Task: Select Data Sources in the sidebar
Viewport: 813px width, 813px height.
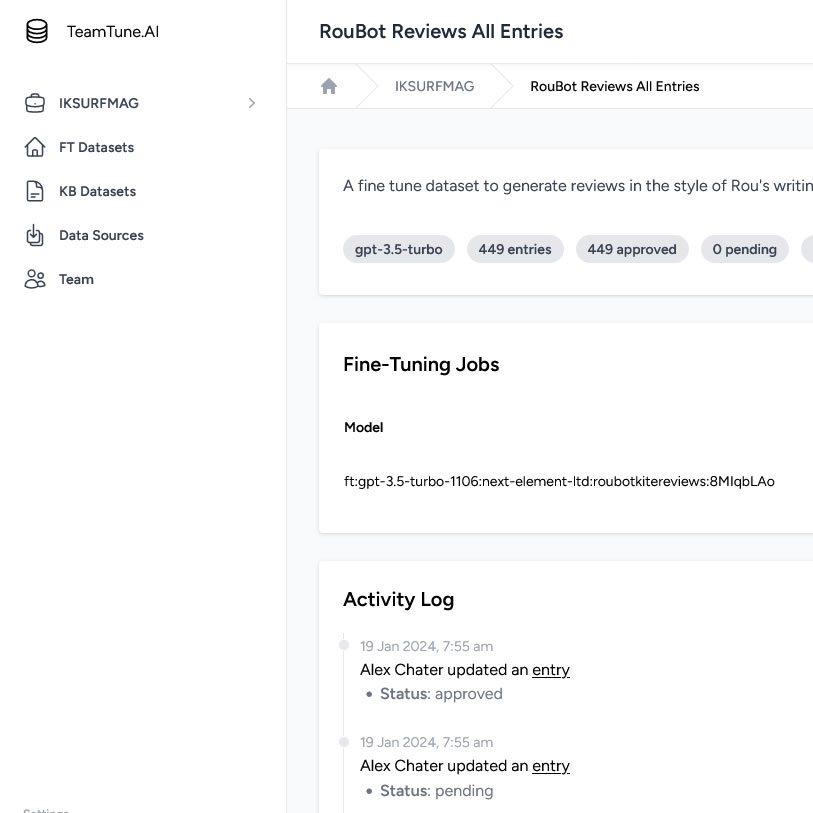Action: (x=101, y=235)
